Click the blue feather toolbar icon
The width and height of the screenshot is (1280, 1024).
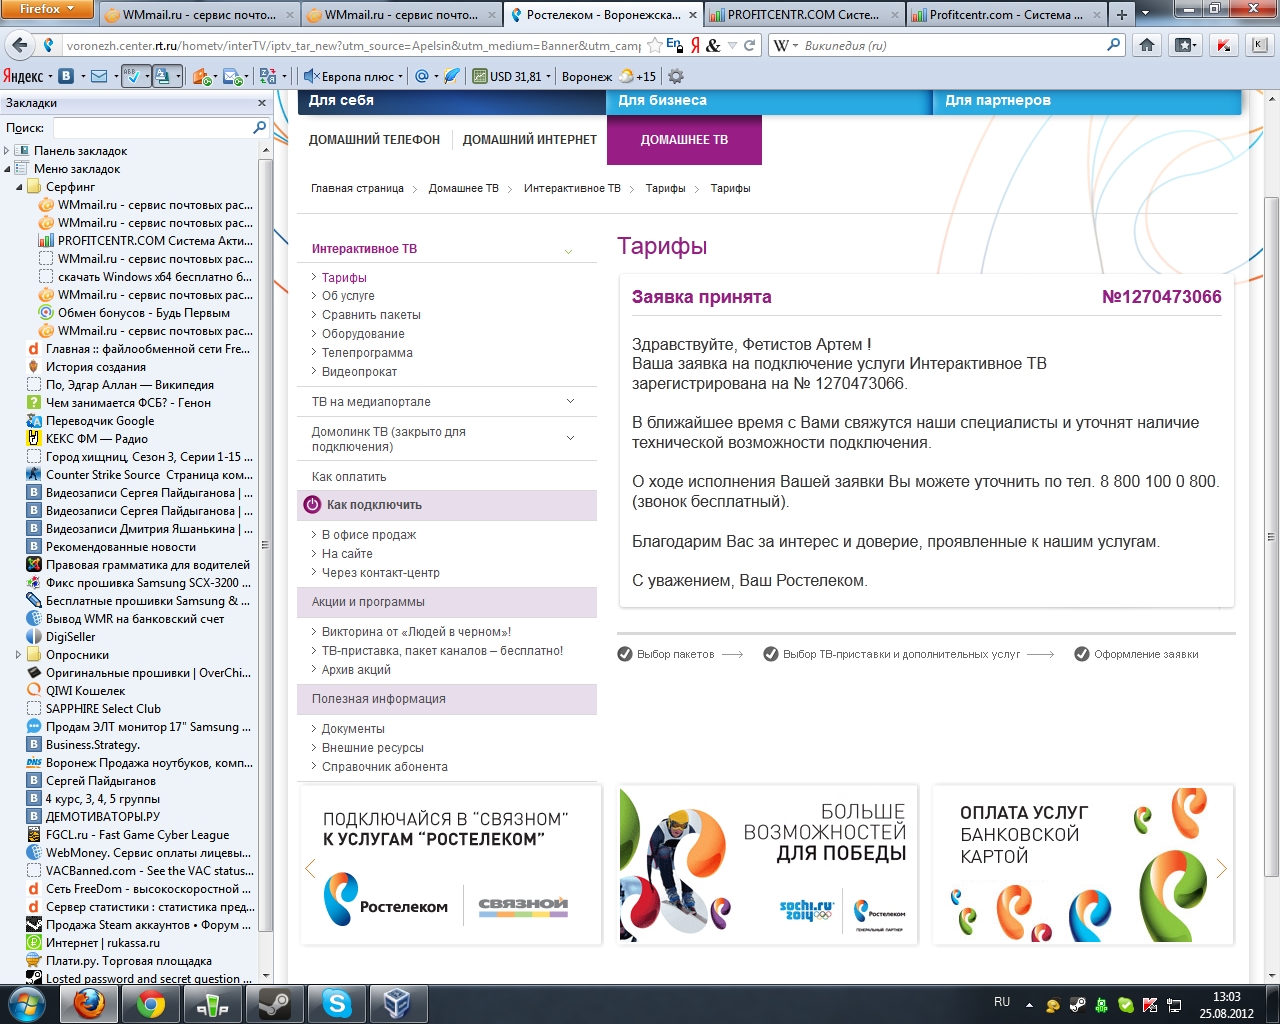[453, 76]
